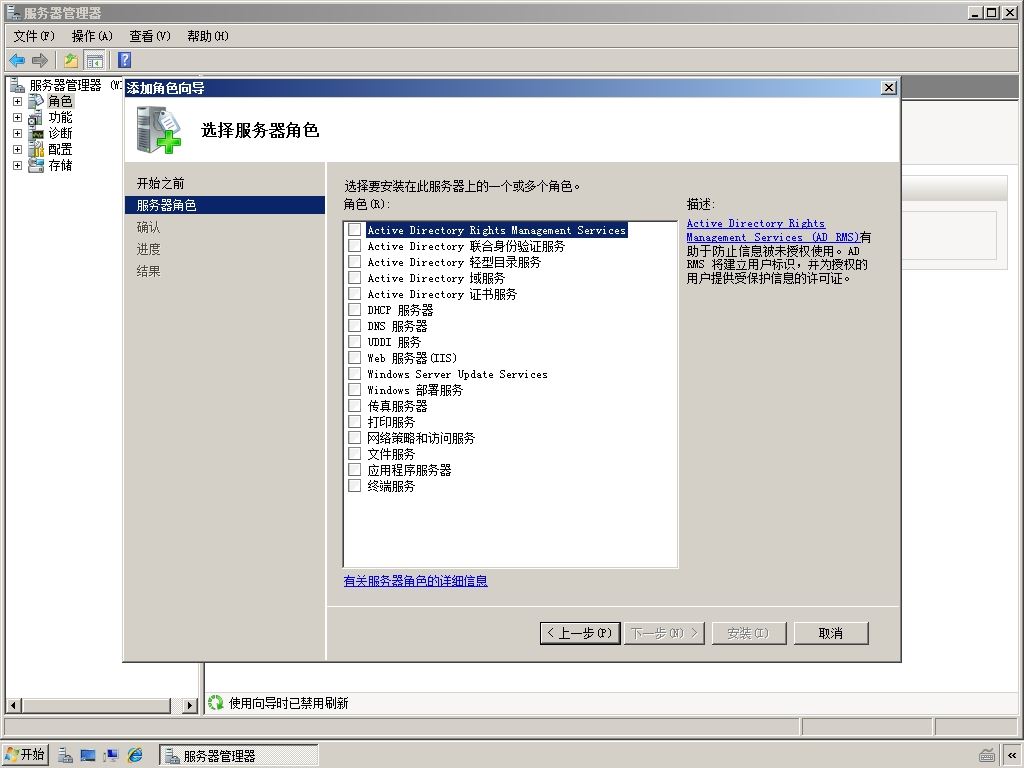This screenshot has width=1024, height=768.
Task: Click the 上一步(P) button
Action: click(580, 633)
